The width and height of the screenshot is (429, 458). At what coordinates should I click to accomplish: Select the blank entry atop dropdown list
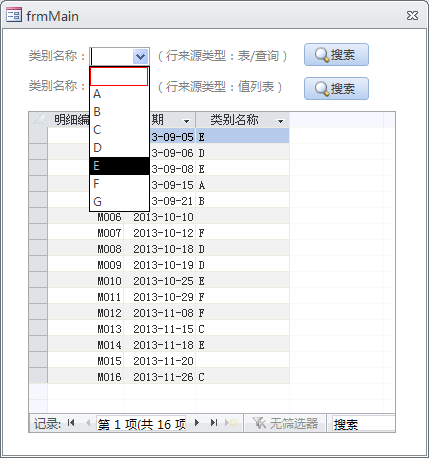[119, 76]
